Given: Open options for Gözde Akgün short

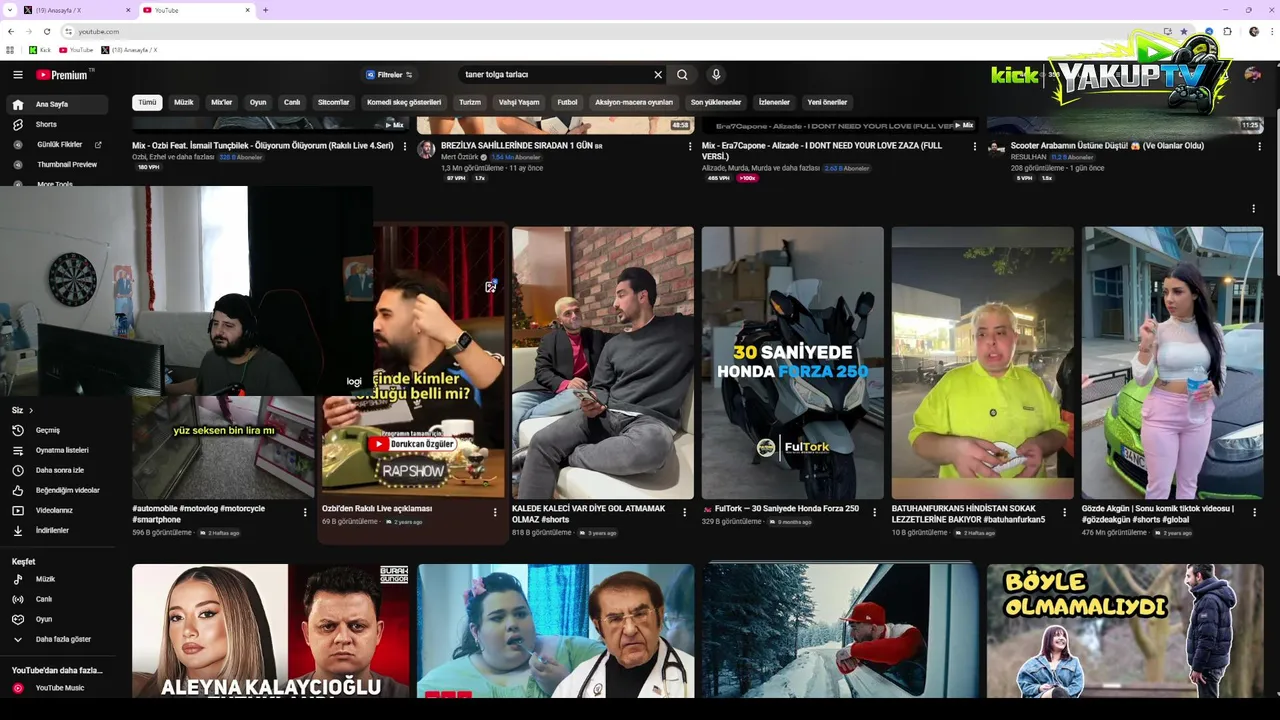Looking at the screenshot, I should [1255, 512].
